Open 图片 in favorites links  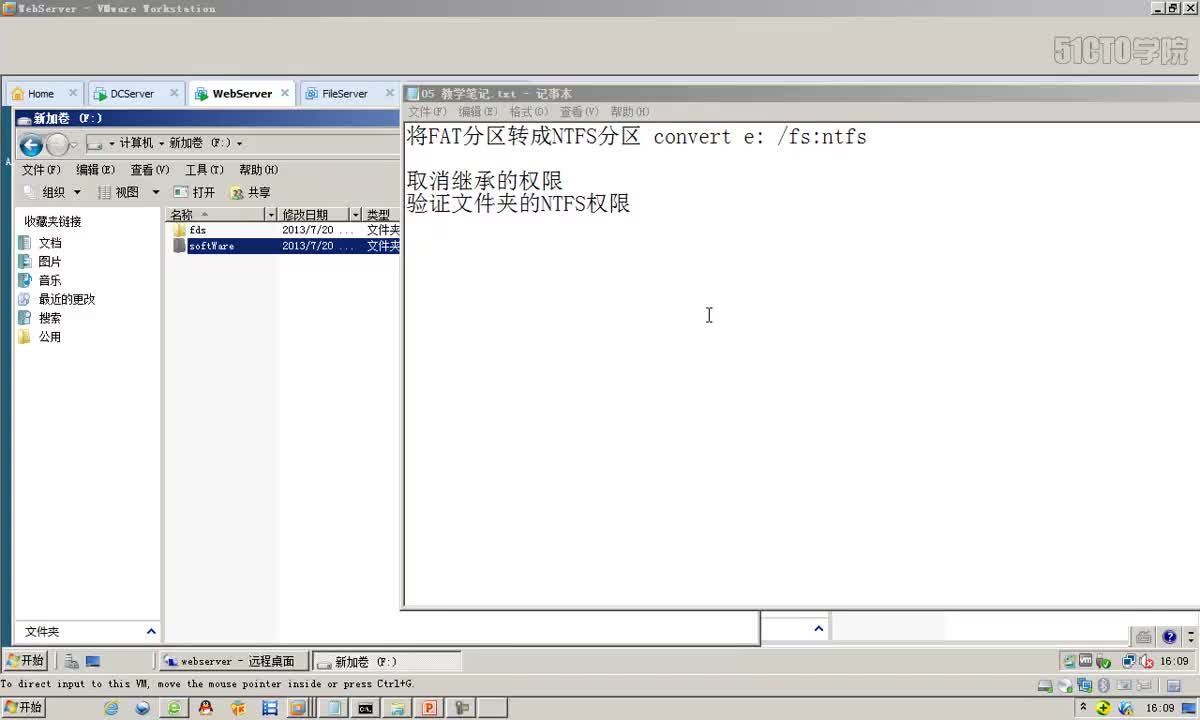[50, 262]
